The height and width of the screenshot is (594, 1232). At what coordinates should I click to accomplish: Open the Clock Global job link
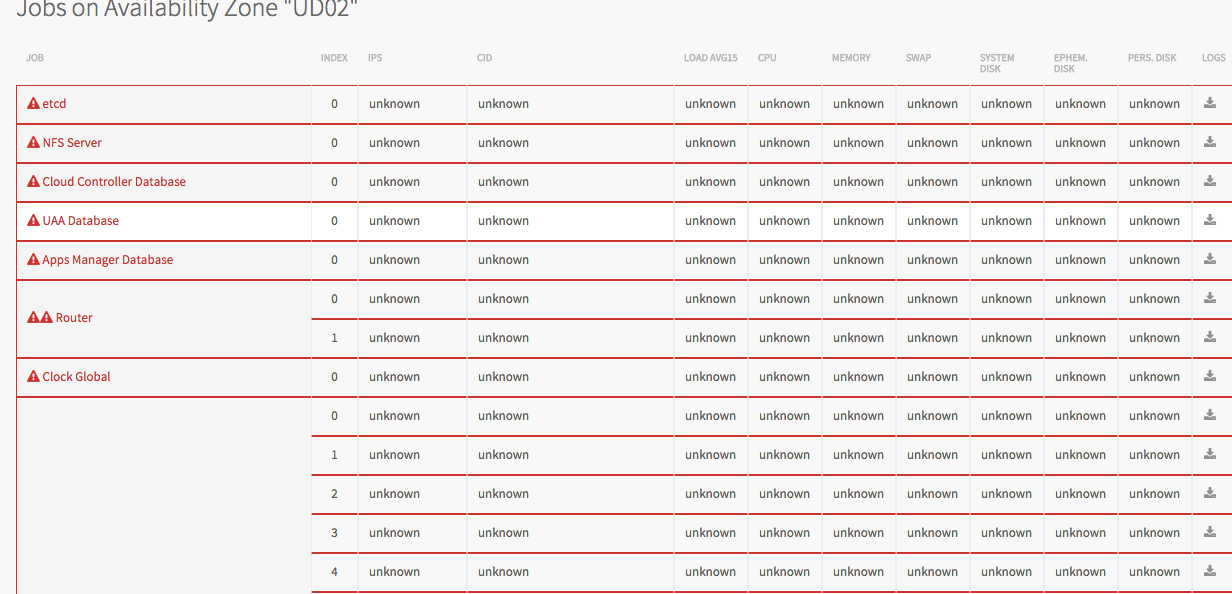[x=76, y=377]
